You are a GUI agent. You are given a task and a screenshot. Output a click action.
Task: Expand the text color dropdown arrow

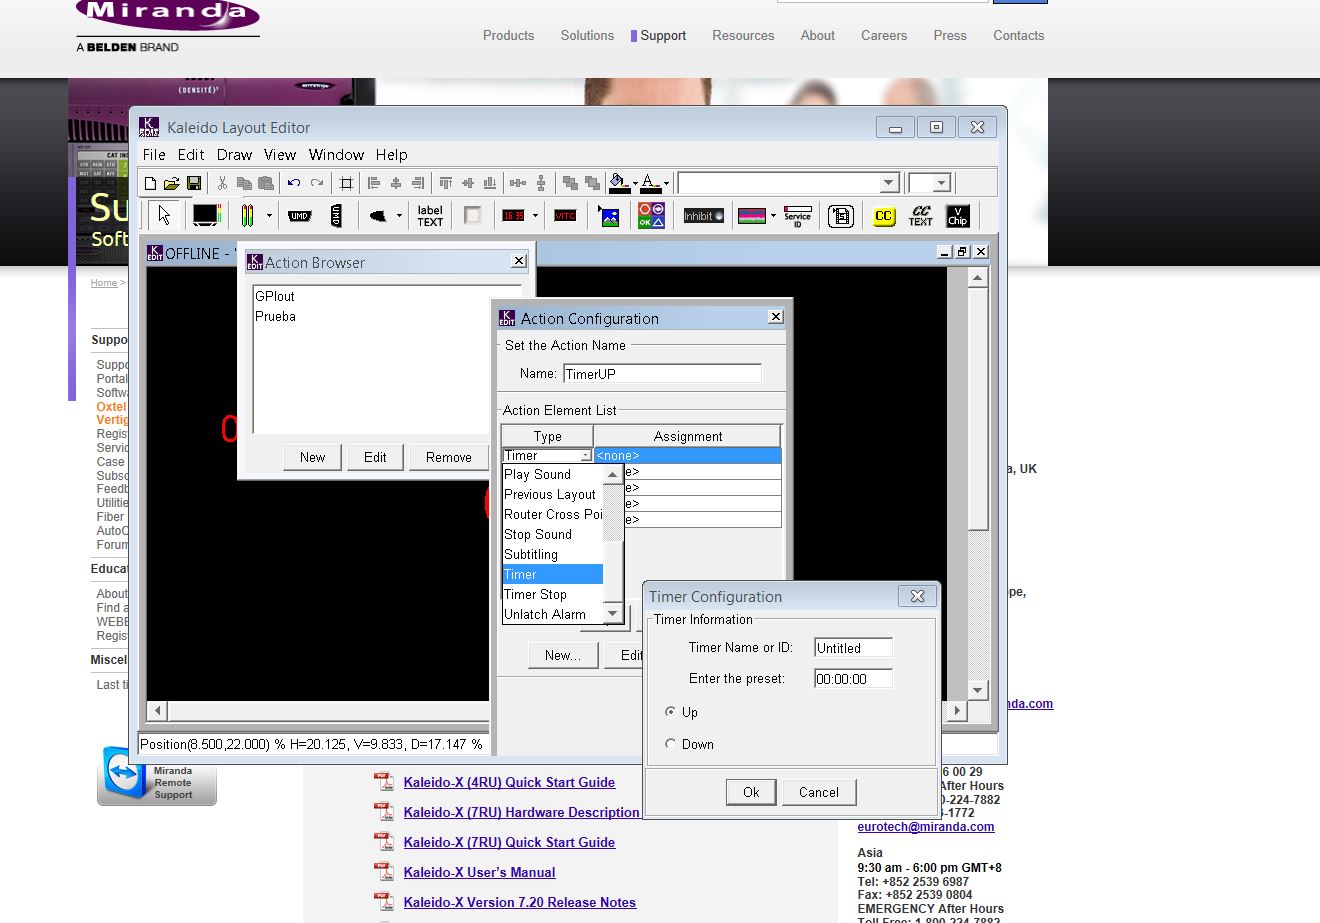point(666,184)
